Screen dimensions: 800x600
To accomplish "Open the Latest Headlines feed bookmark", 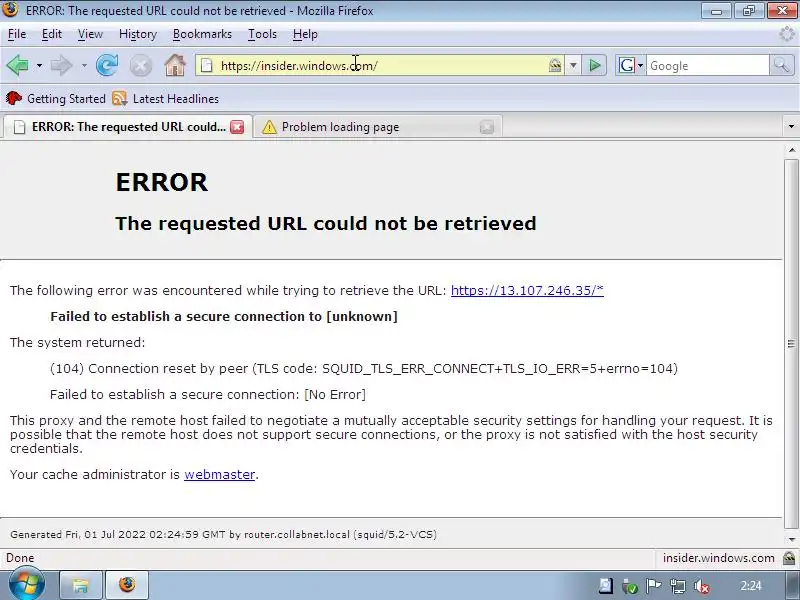I will click(x=165, y=98).
